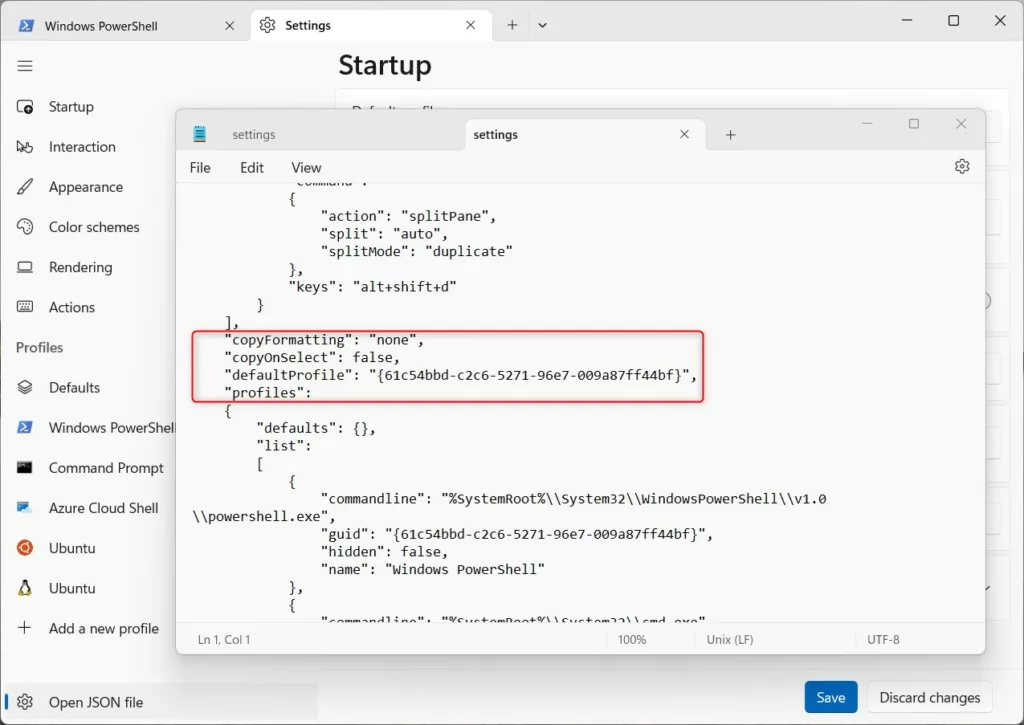The width and height of the screenshot is (1024, 725).
Task: Open the Terminal new-tab dropdown chevron
Action: pyautogui.click(x=542, y=25)
